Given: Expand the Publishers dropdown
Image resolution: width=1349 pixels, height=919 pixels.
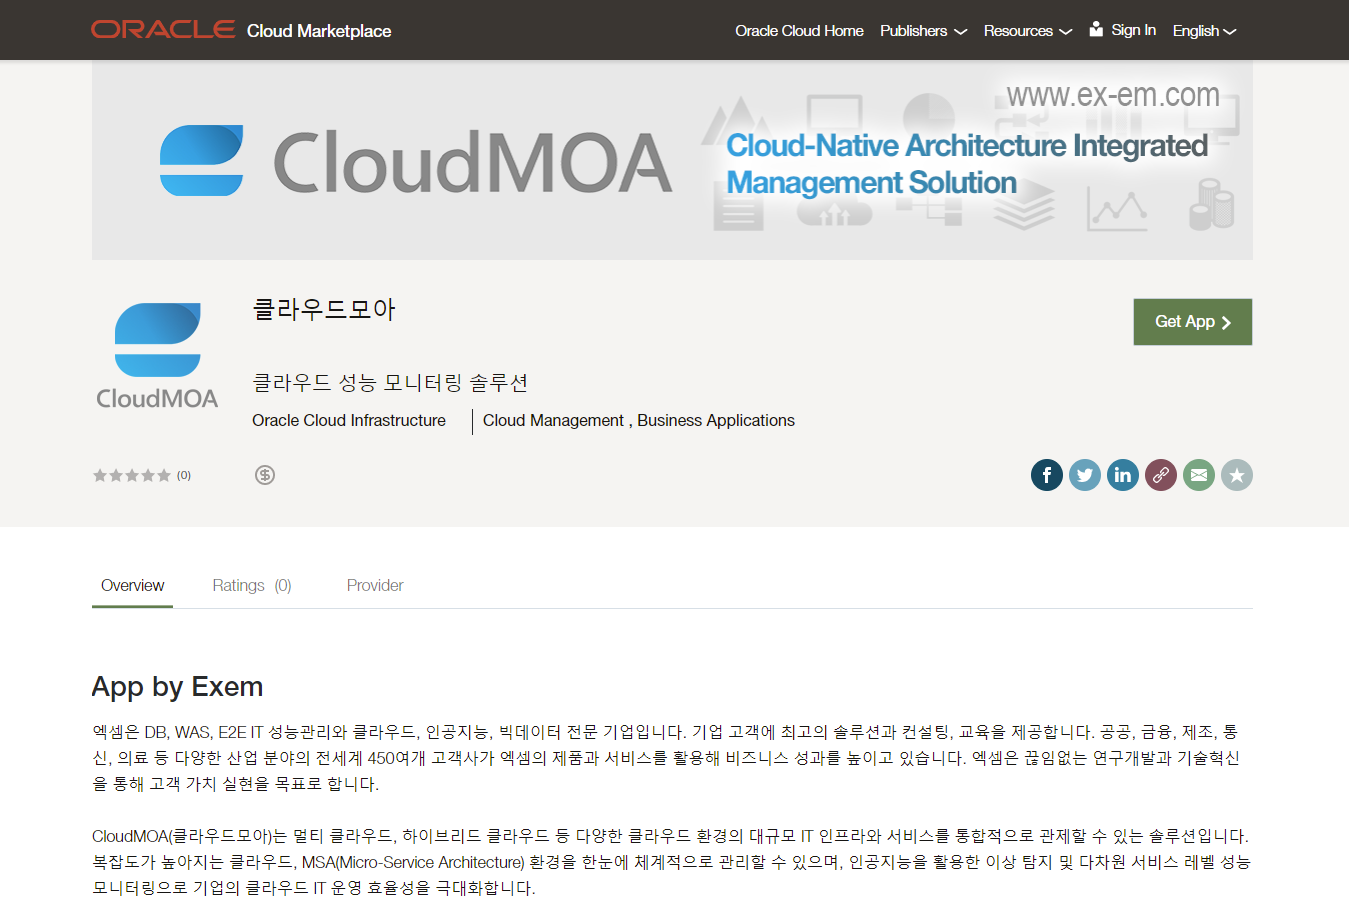Looking at the screenshot, I should pos(923,31).
